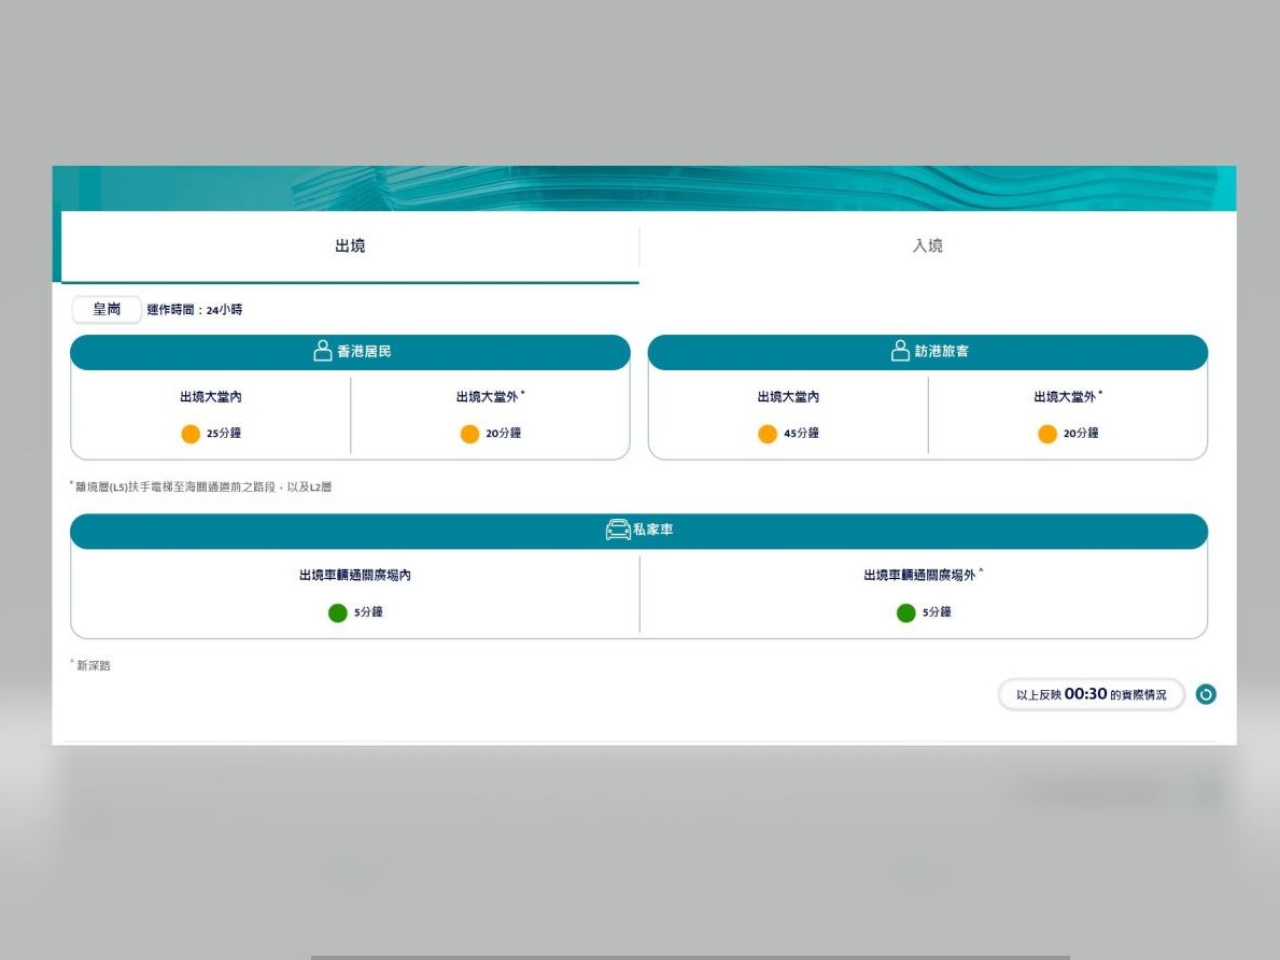Click green status dot under 出境車輛通關廣場外

pos(906,612)
